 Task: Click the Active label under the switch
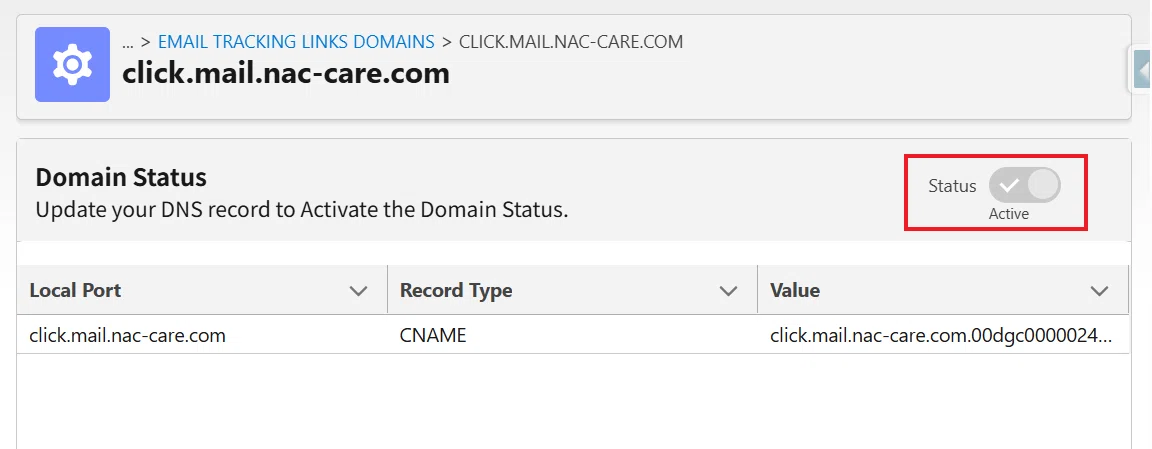tap(1009, 215)
